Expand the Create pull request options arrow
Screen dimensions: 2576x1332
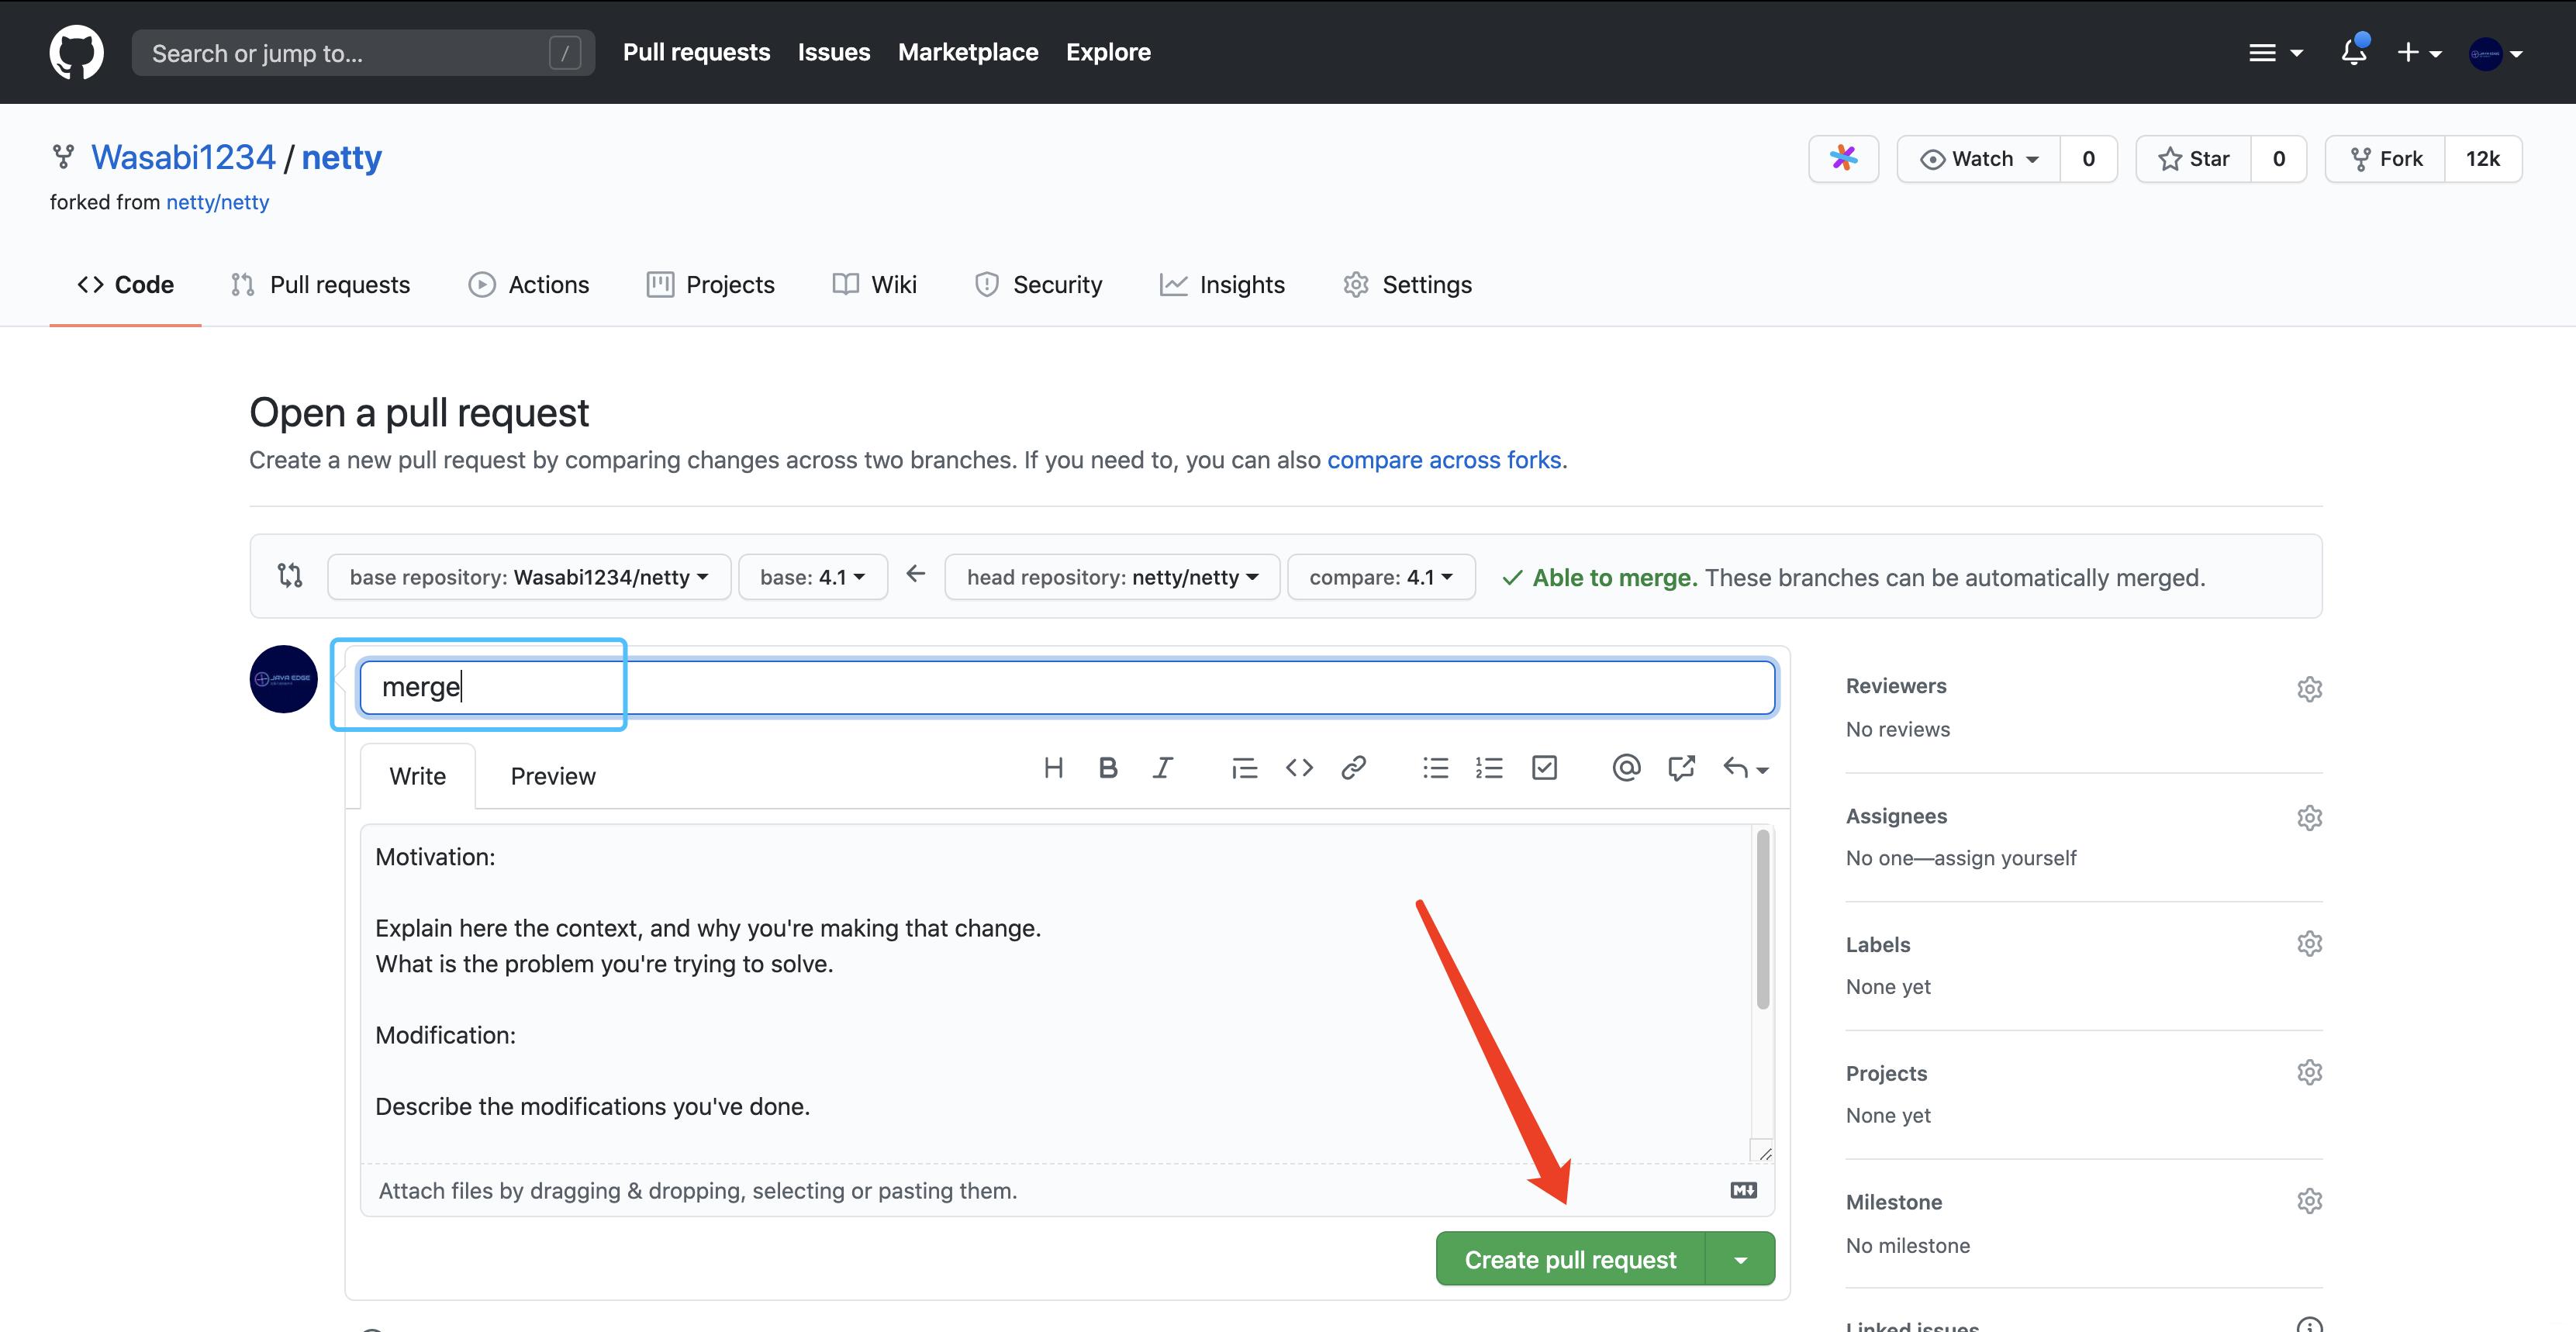click(1740, 1260)
